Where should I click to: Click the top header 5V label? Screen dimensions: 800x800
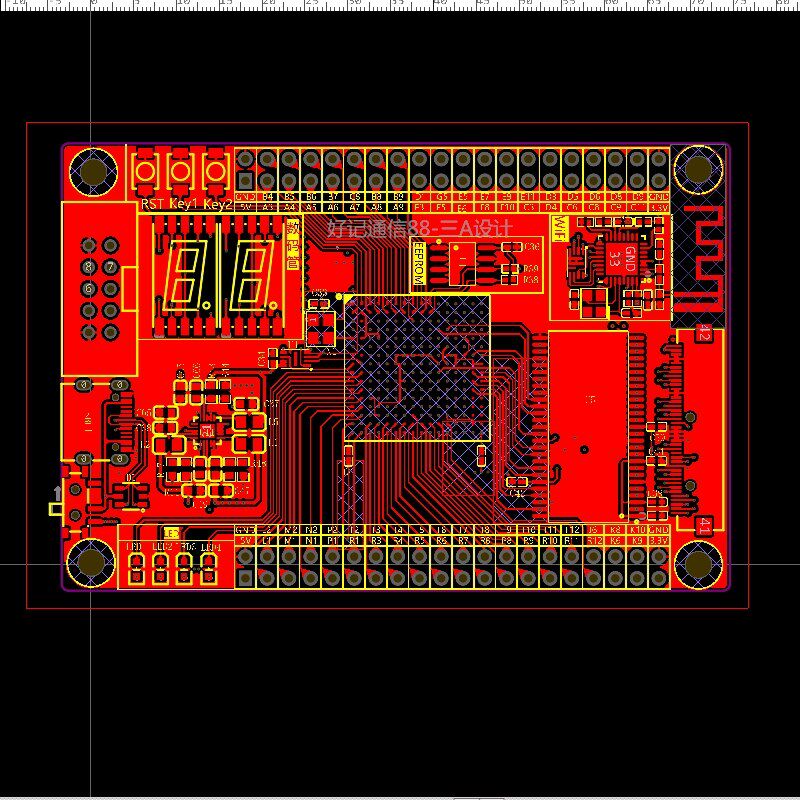pos(245,208)
